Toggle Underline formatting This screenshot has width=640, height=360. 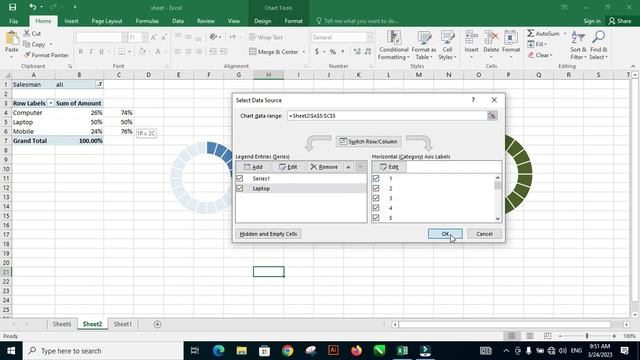[x=101, y=51]
